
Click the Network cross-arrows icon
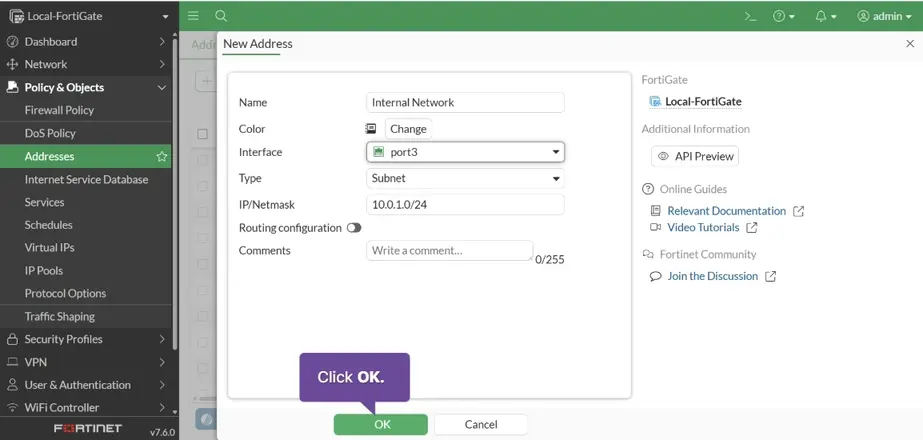coord(12,64)
